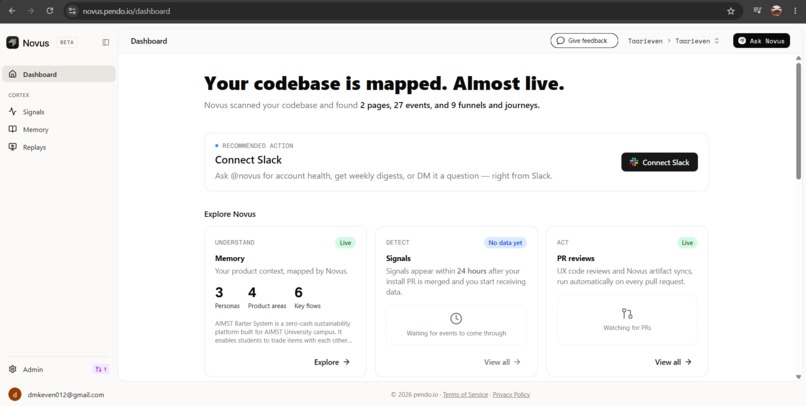Click the AIMST Barter System description text

pyautogui.click(x=283, y=332)
